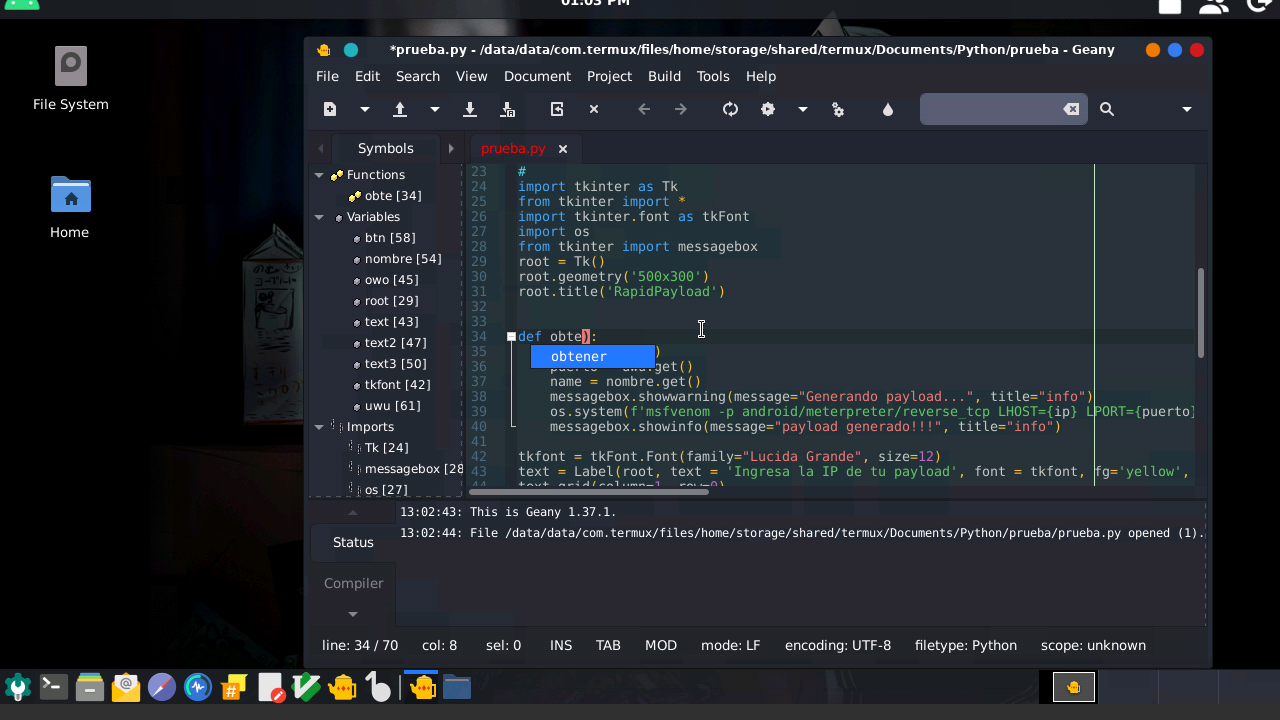The height and width of the screenshot is (720, 1280).
Task: Open the green Vim icon in taskbar
Action: pyautogui.click(x=306, y=687)
